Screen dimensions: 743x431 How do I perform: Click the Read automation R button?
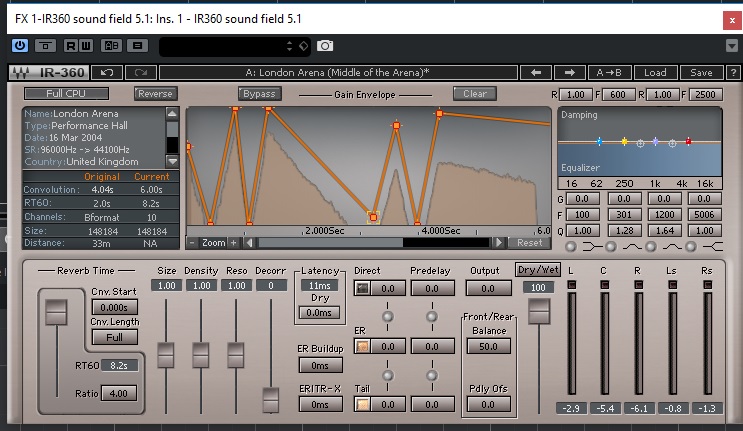[x=71, y=46]
